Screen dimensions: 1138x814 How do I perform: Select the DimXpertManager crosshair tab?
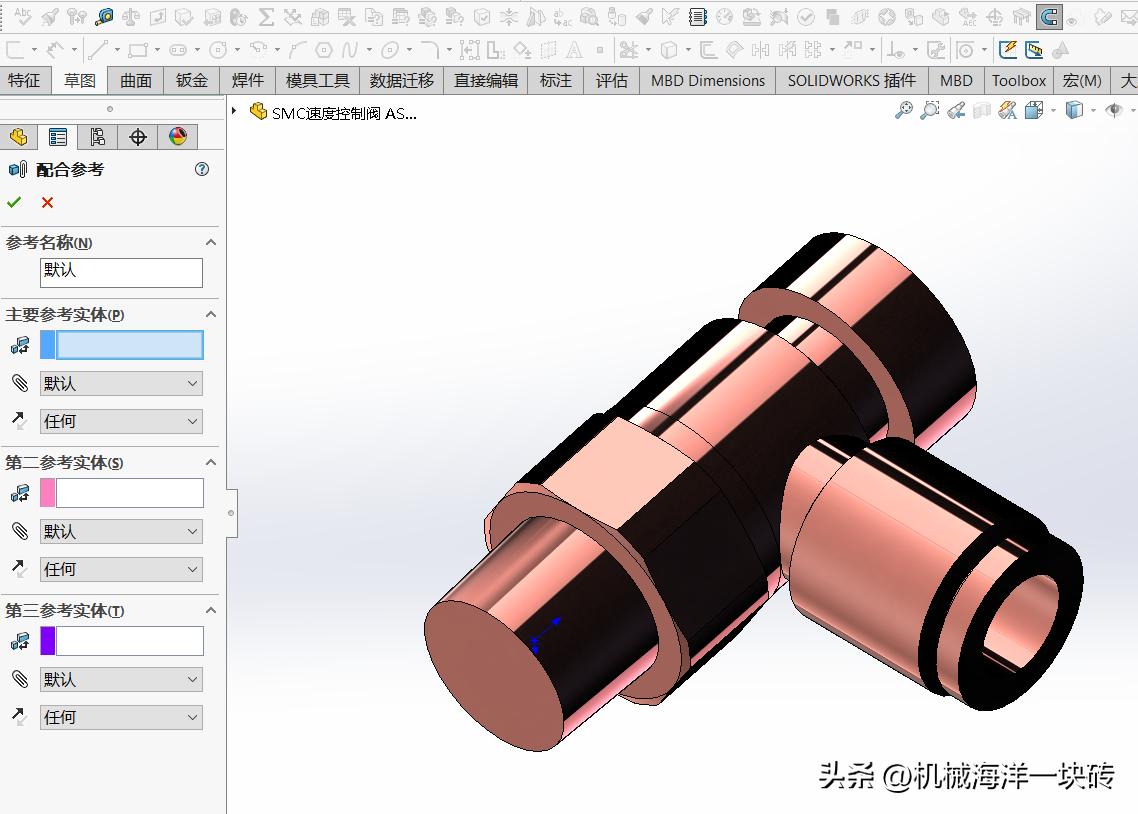pos(138,137)
